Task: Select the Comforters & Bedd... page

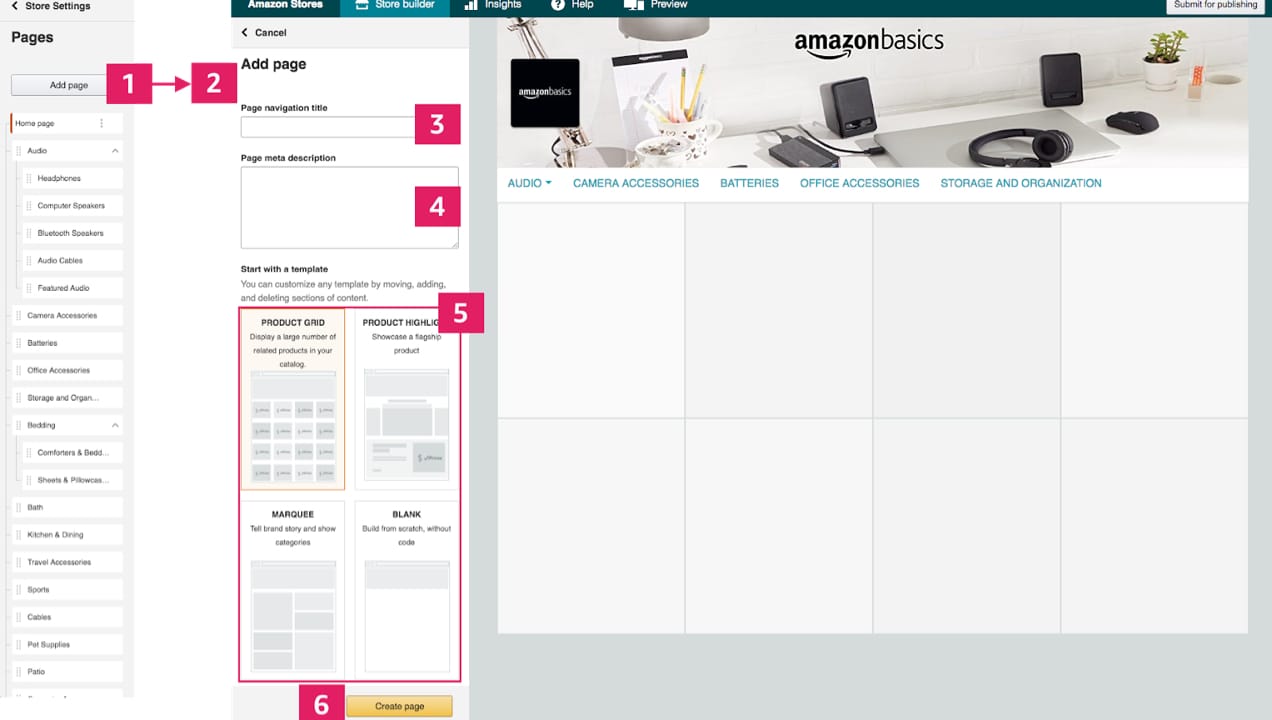Action: click(72, 453)
